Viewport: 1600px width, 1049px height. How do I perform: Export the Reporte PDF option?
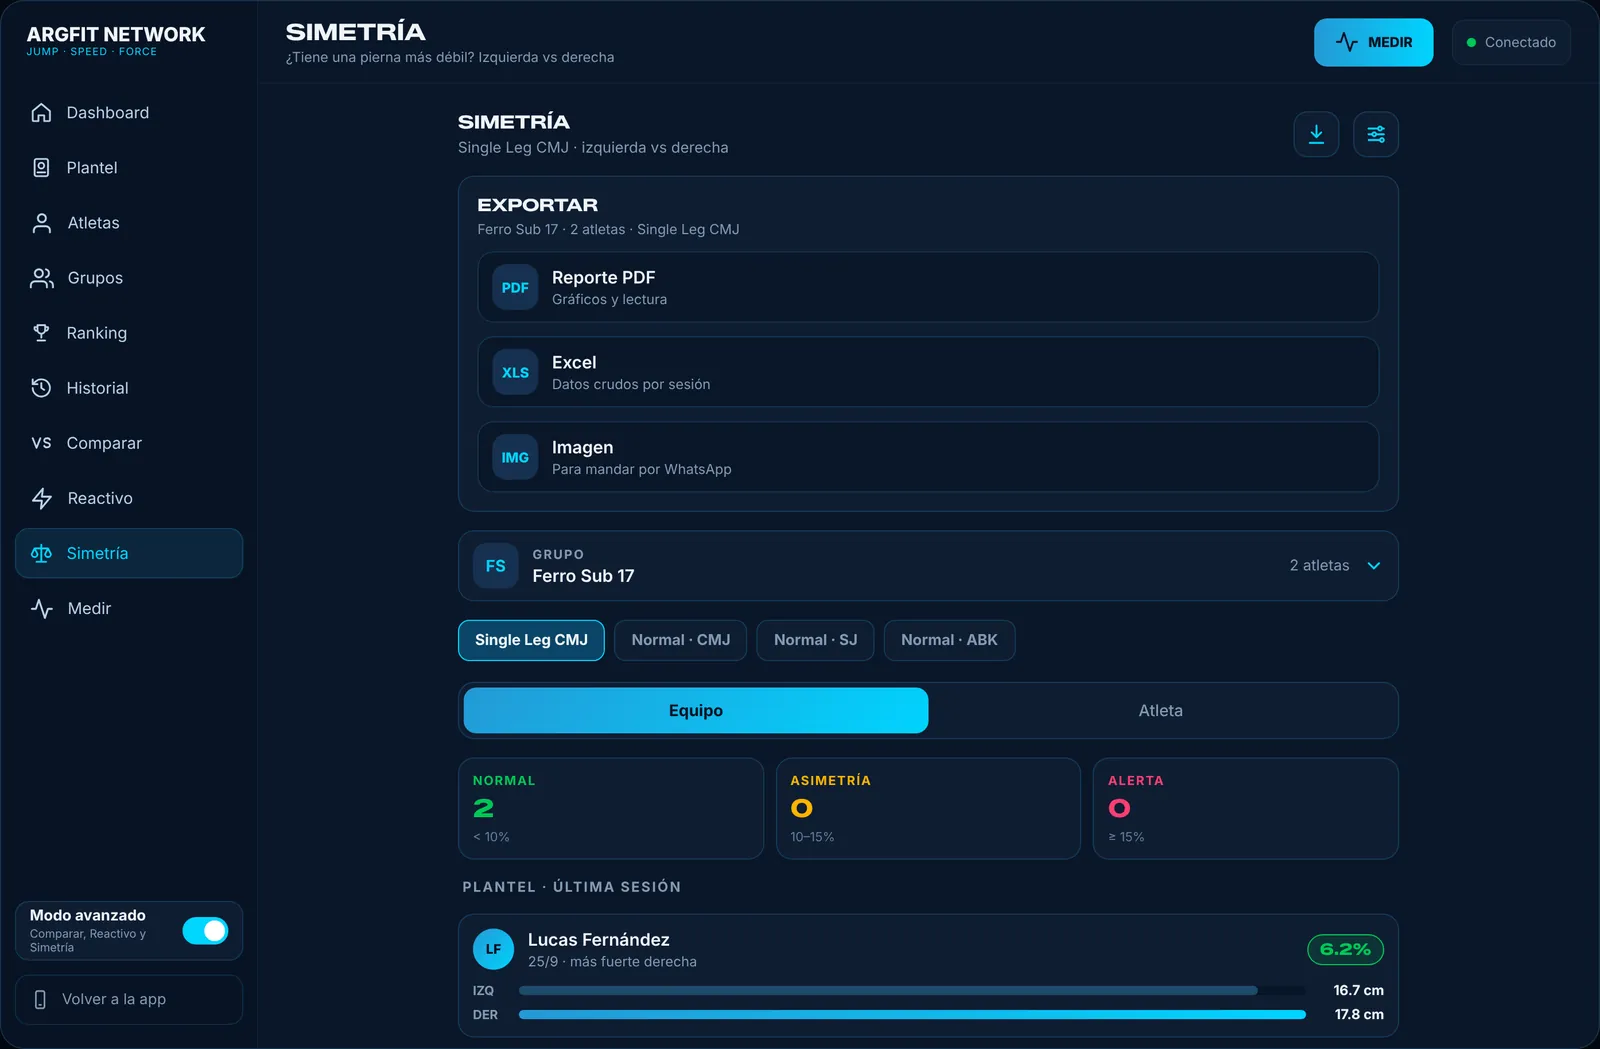point(928,287)
